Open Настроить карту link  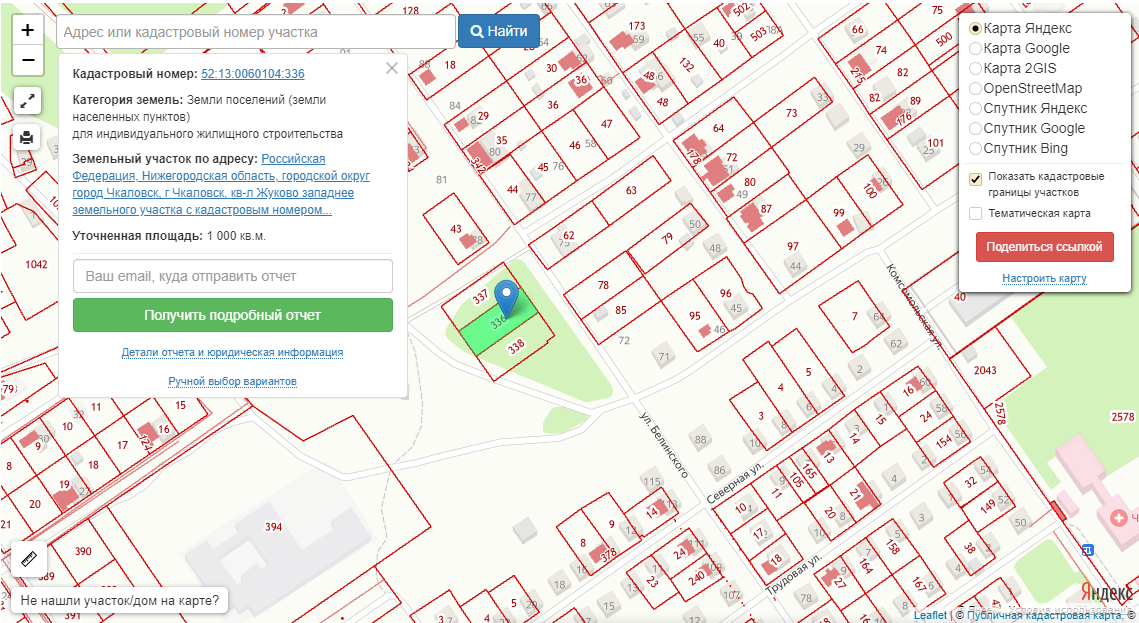[1044, 278]
